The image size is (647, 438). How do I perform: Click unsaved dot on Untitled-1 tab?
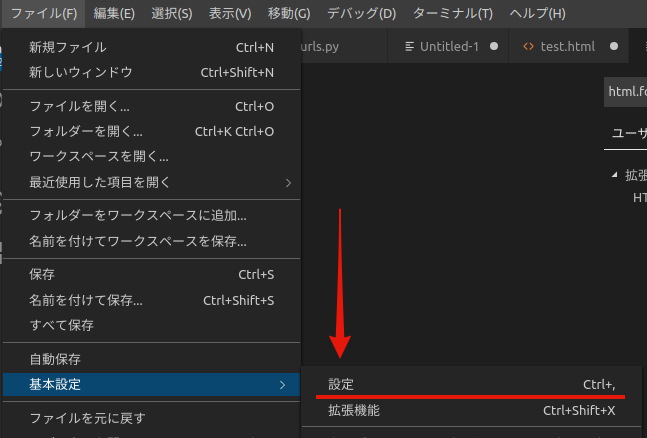pyautogui.click(x=494, y=46)
